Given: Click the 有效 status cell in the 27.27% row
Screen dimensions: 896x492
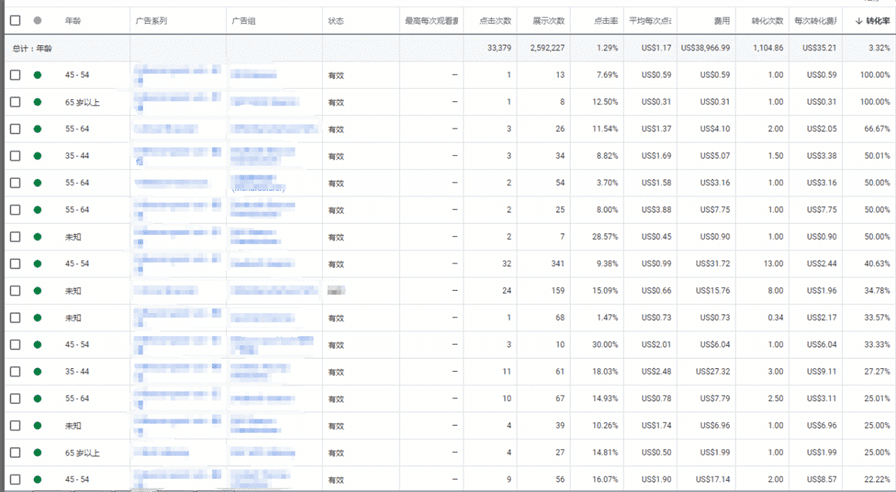Looking at the screenshot, I should pos(336,372).
